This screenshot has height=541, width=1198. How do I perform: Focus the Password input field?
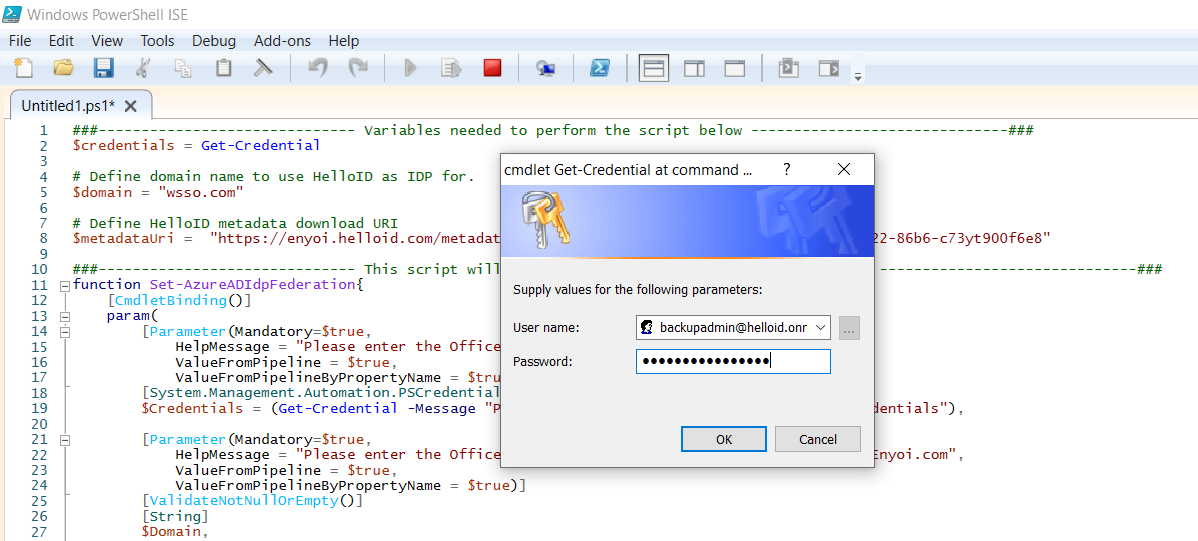(x=733, y=361)
